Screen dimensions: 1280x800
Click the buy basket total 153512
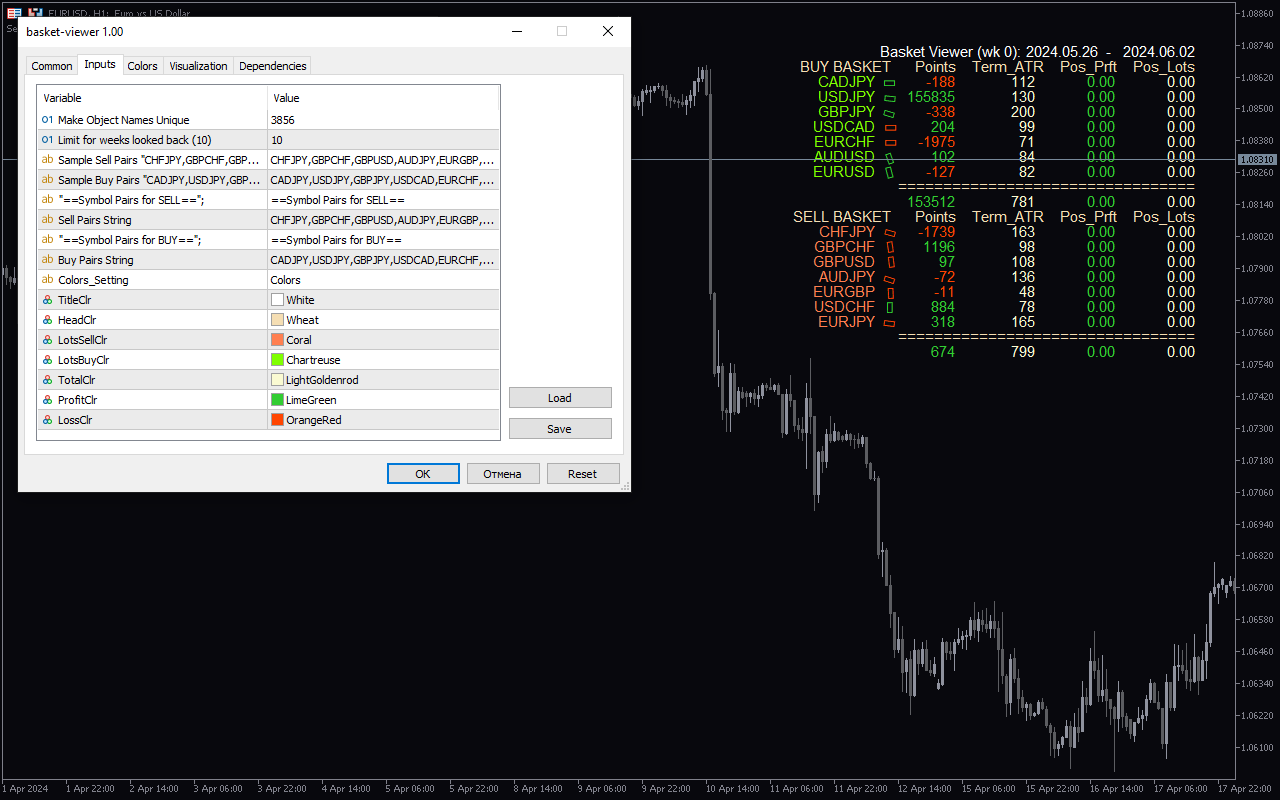(x=931, y=202)
